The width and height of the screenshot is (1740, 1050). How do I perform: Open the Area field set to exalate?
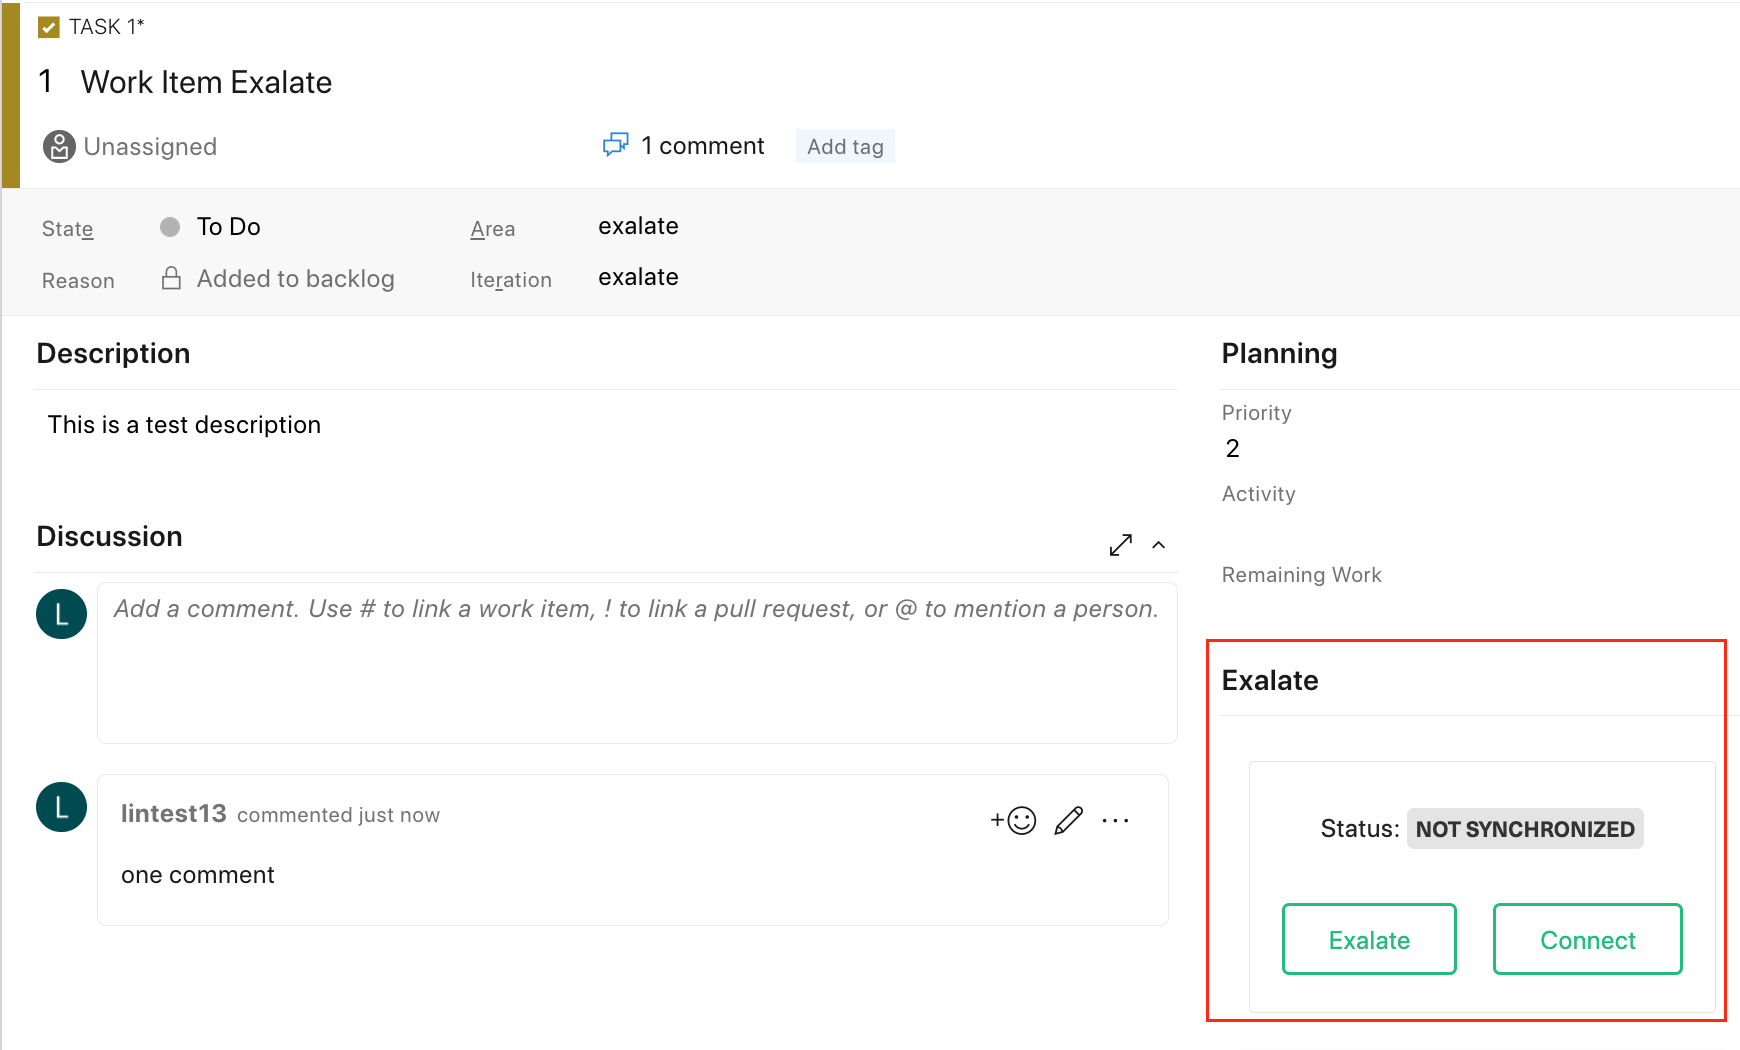click(638, 226)
